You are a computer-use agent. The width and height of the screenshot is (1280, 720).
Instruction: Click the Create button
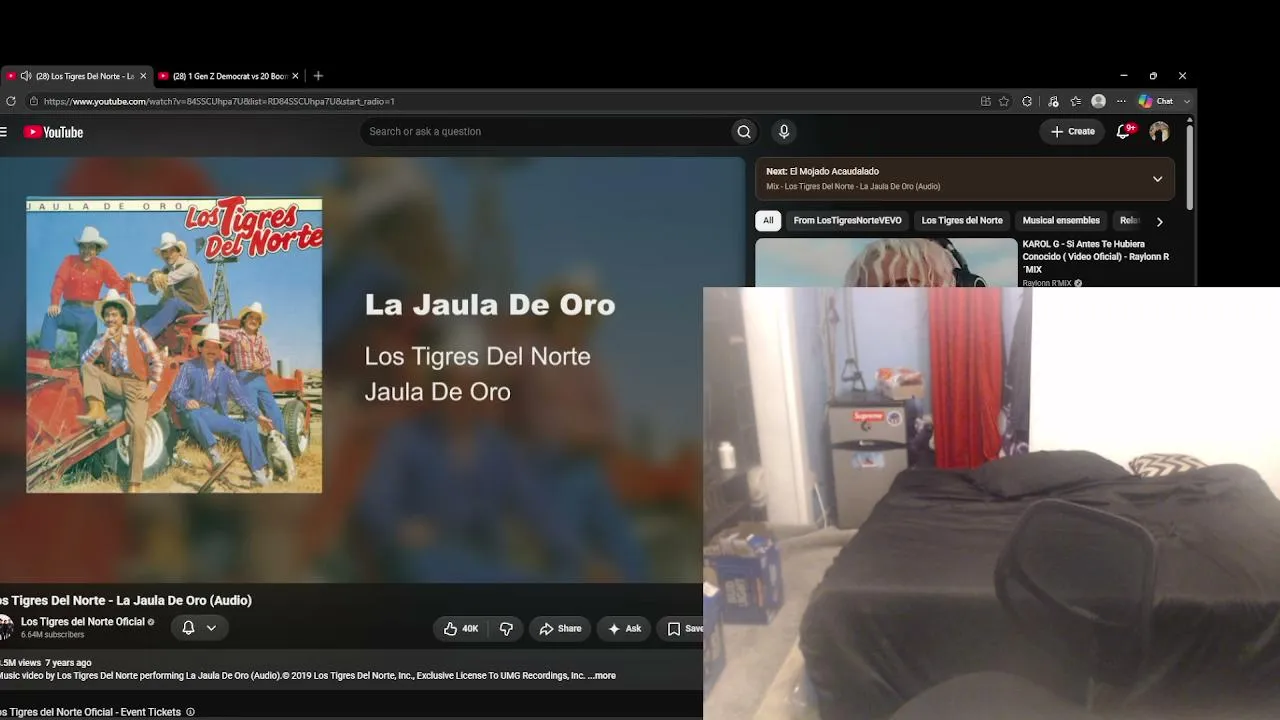[1073, 131]
